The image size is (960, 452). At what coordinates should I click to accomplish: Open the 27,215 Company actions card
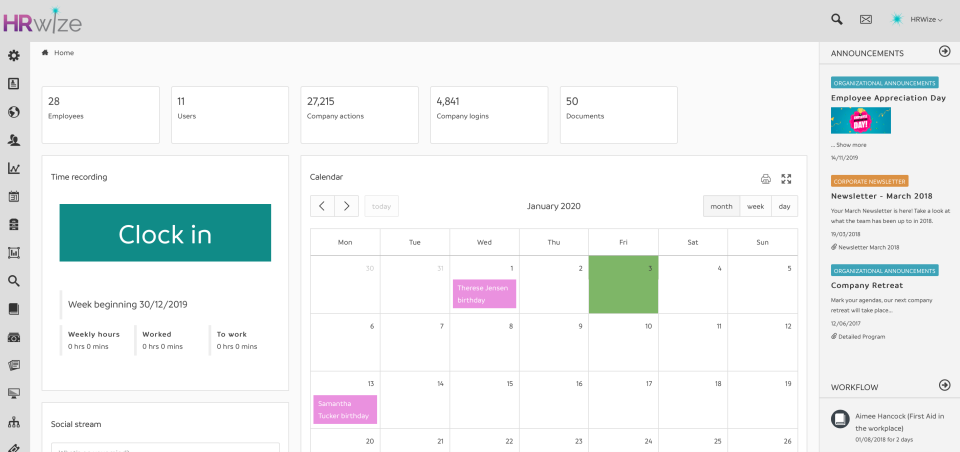(x=359, y=115)
